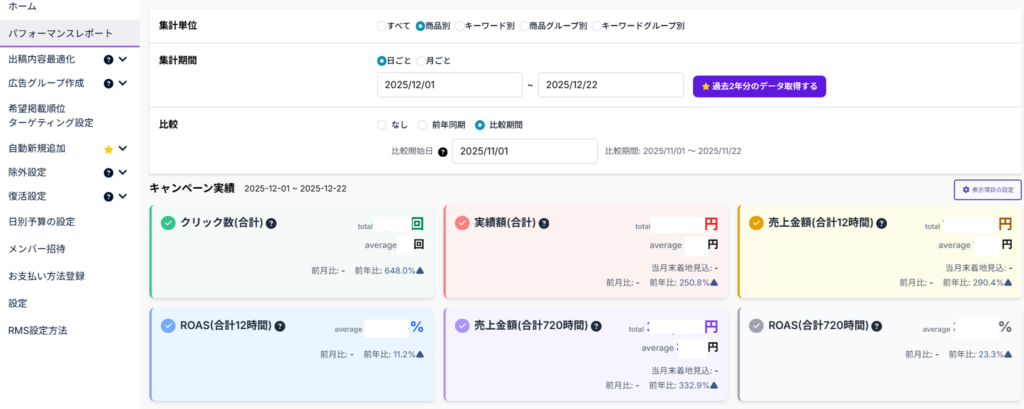Click the green check icon on クリック数 card
Image resolution: width=1024 pixels, height=409 pixels.
[x=168, y=223]
